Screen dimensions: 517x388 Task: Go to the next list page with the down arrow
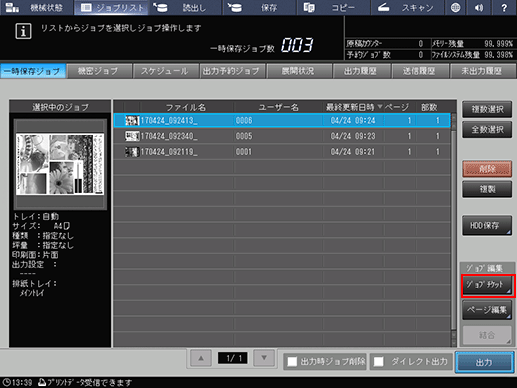pos(264,358)
